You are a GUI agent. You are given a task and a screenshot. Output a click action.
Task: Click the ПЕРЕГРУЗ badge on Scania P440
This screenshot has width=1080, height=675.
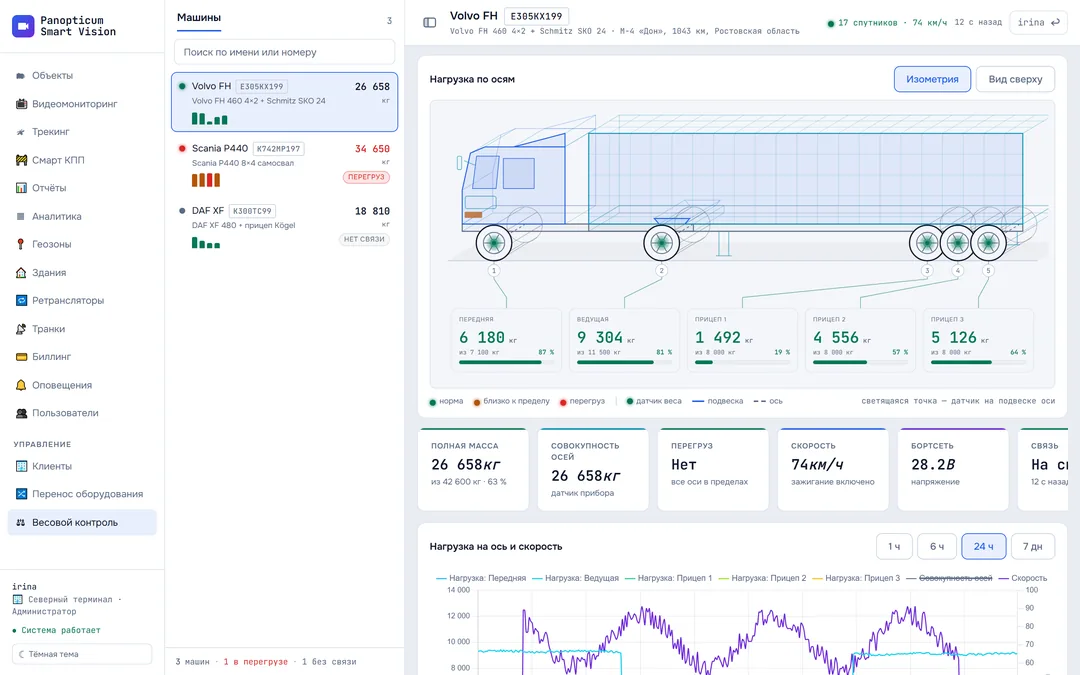(x=366, y=177)
